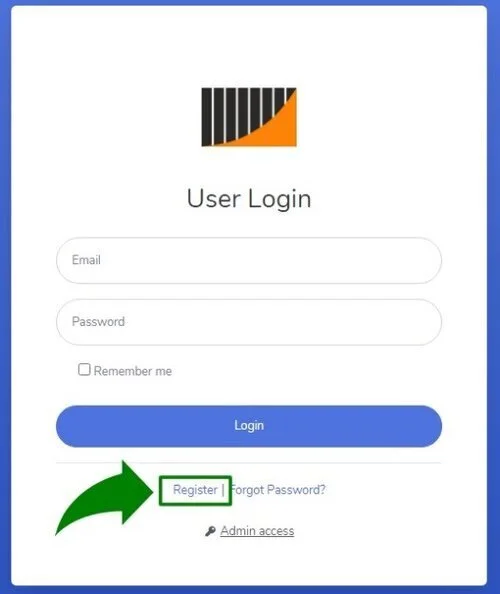Click the blue Login button
Image resolution: width=500 pixels, height=594 pixels.
coord(249,426)
